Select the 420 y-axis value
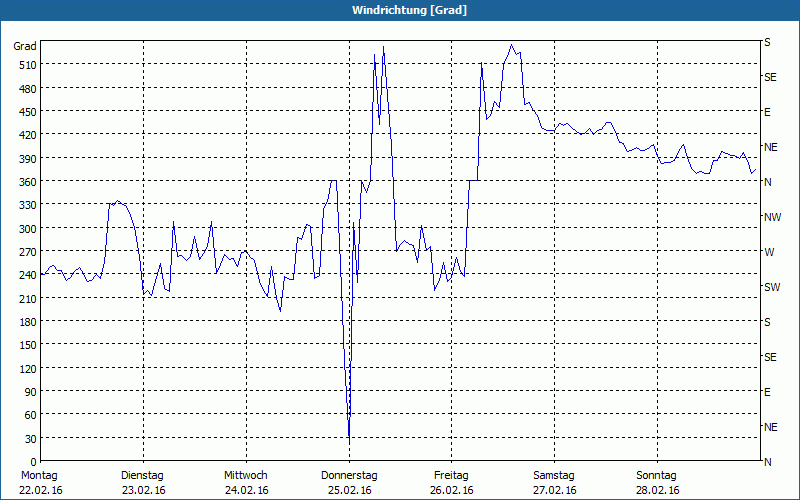This screenshot has width=800, height=500. [x=28, y=135]
